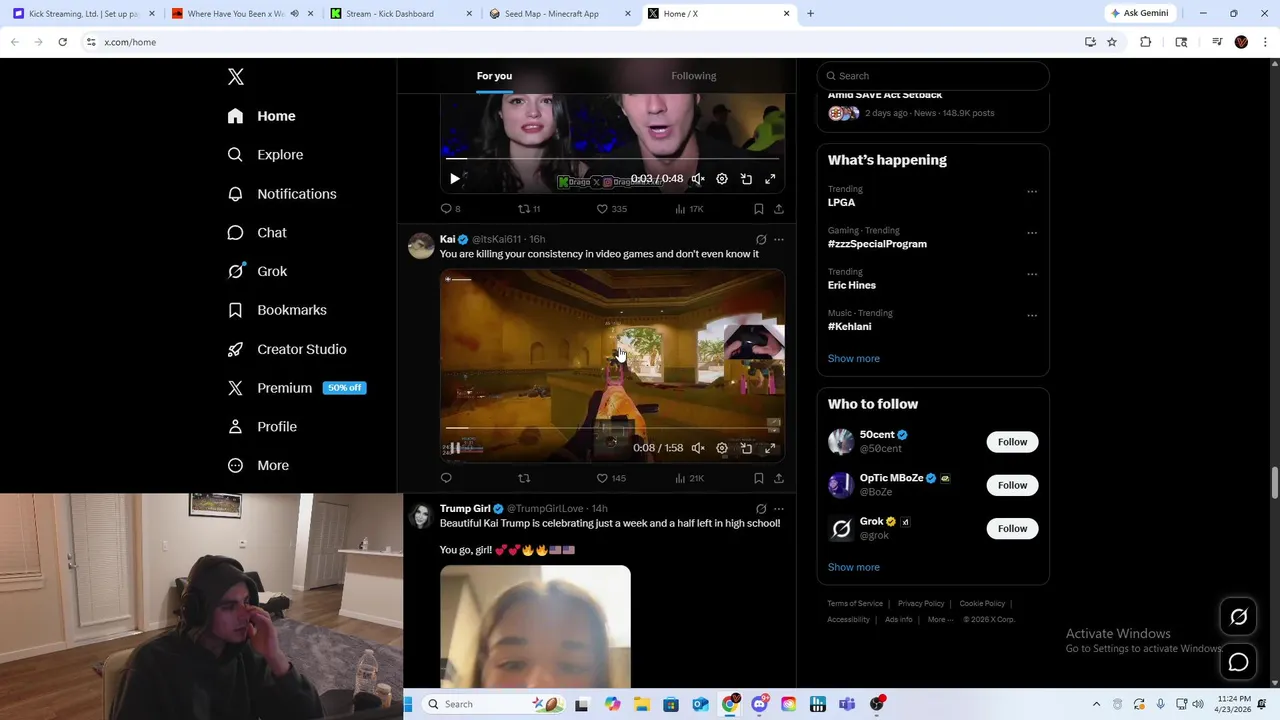The height and width of the screenshot is (720, 1280).
Task: Open Microsoft Teams from the taskbar
Action: [847, 704]
